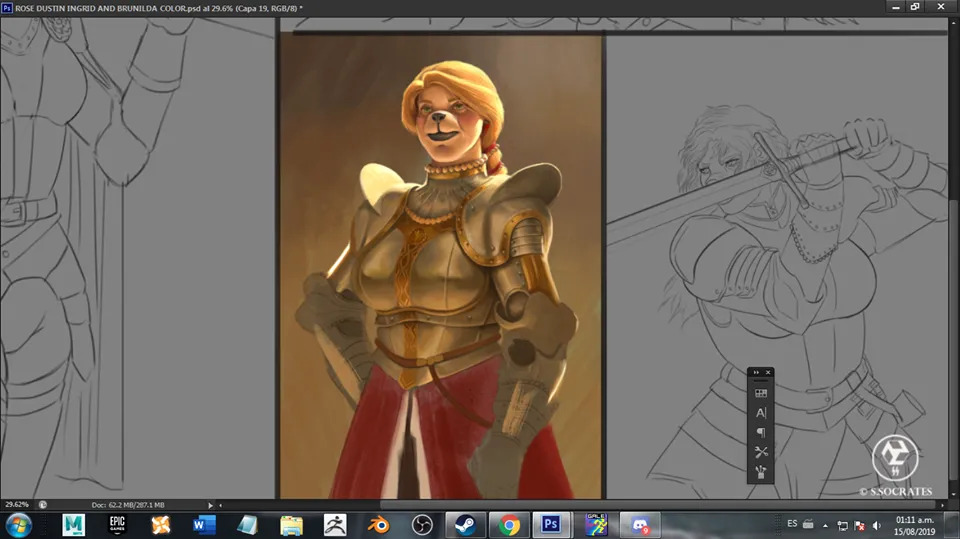The image size is (960, 539).
Task: Switch to Photoshop taskbar button
Action: 551,525
